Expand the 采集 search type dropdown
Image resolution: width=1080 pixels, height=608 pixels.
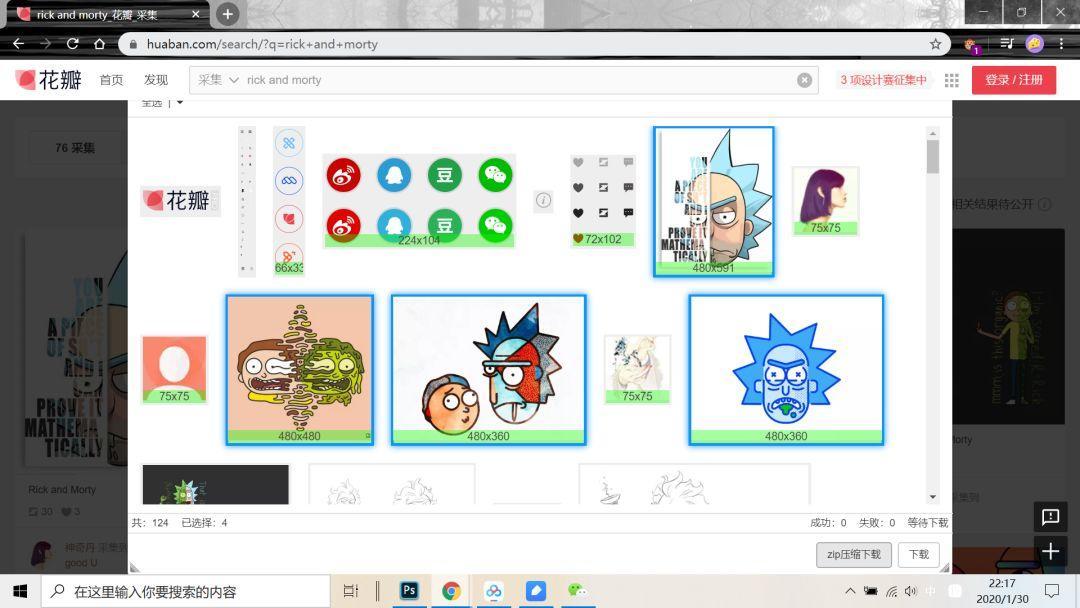[x=218, y=80]
